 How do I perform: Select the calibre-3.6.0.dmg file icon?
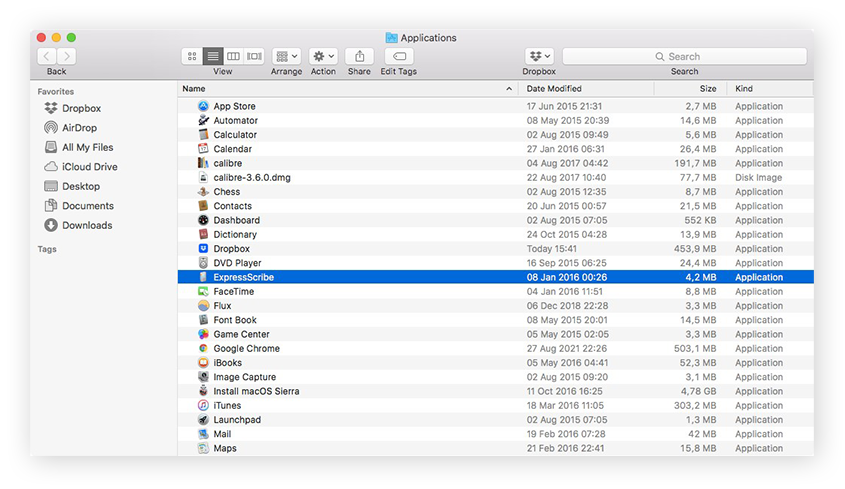pyautogui.click(x=203, y=177)
